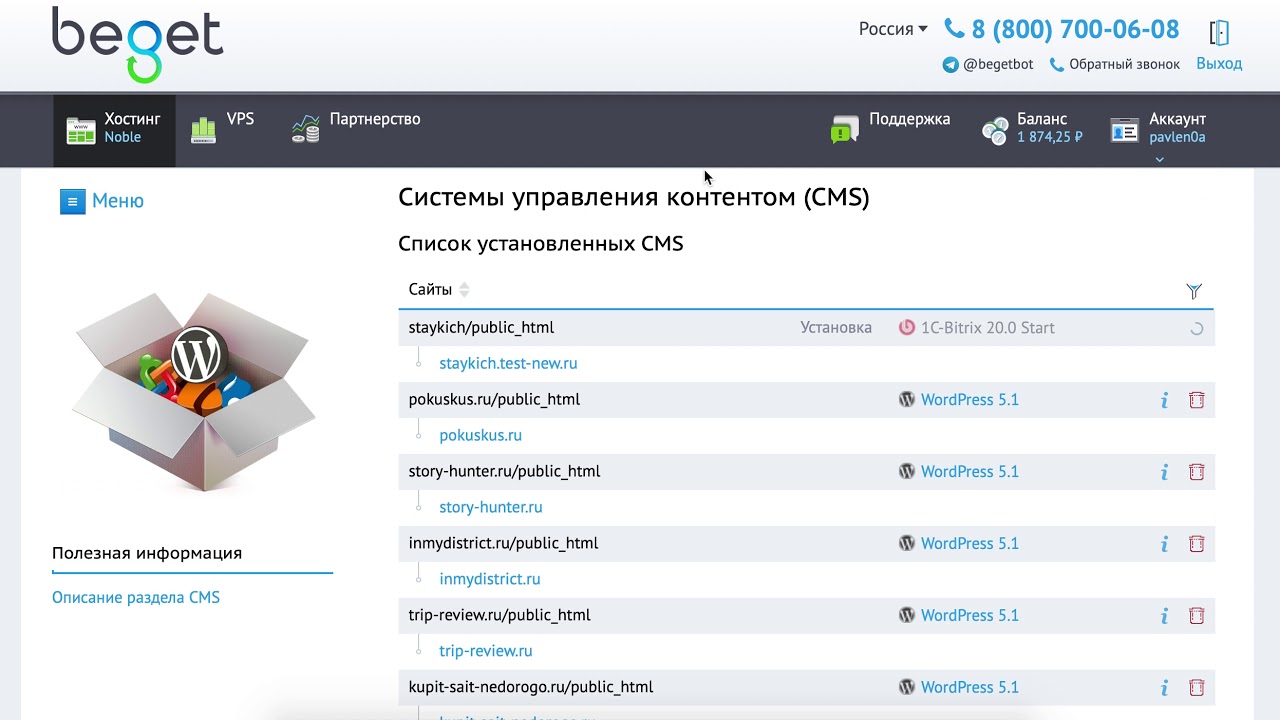
Task: Delete CMS for kupit-sait-nedorogo.ru with trash icon
Action: coord(1196,688)
